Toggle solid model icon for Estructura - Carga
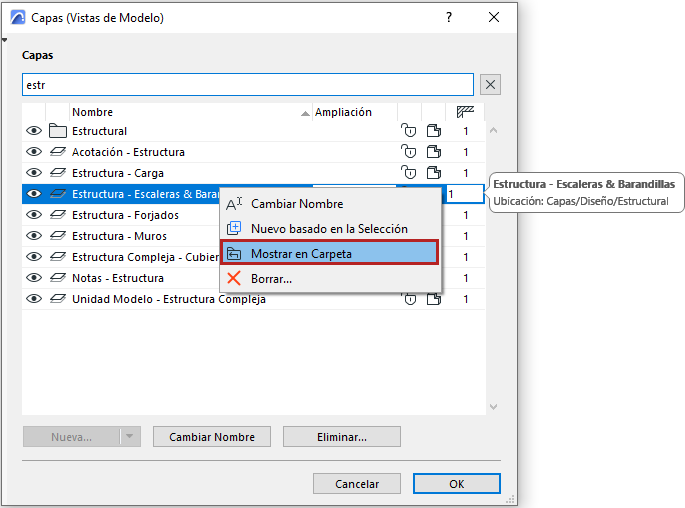 434,173
